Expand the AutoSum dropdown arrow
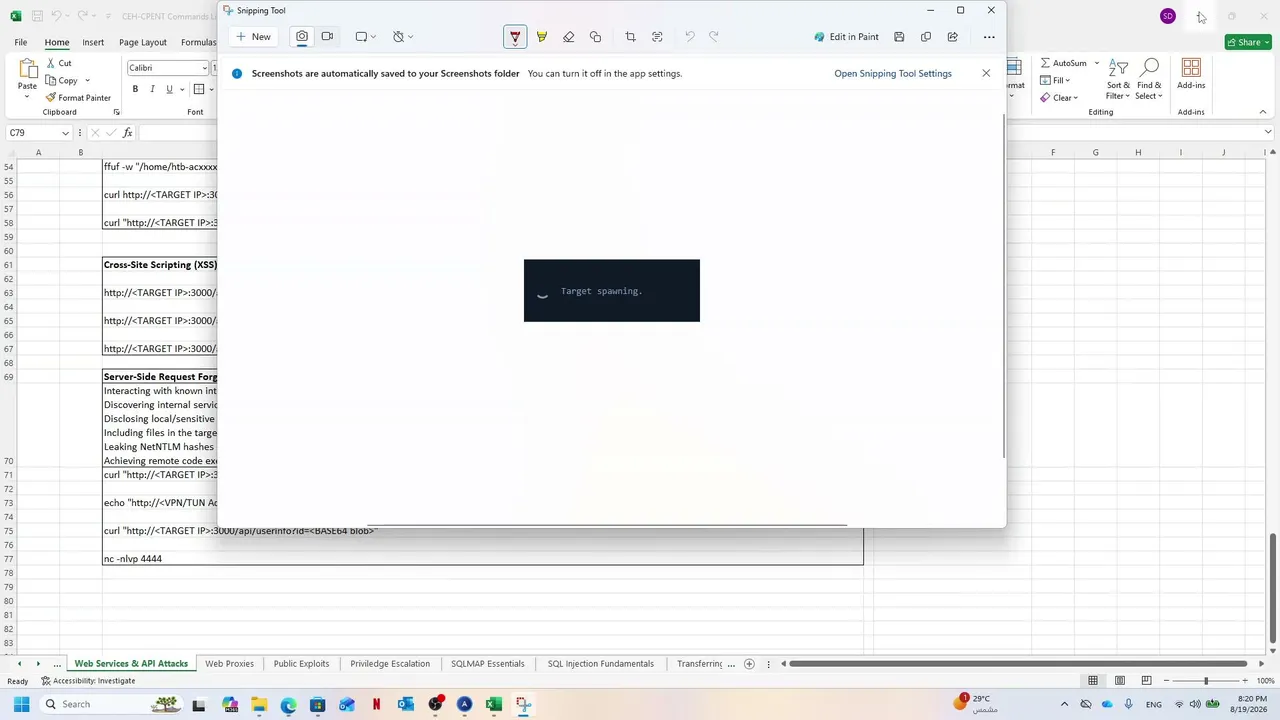Image resolution: width=1280 pixels, height=720 pixels. [x=1096, y=63]
